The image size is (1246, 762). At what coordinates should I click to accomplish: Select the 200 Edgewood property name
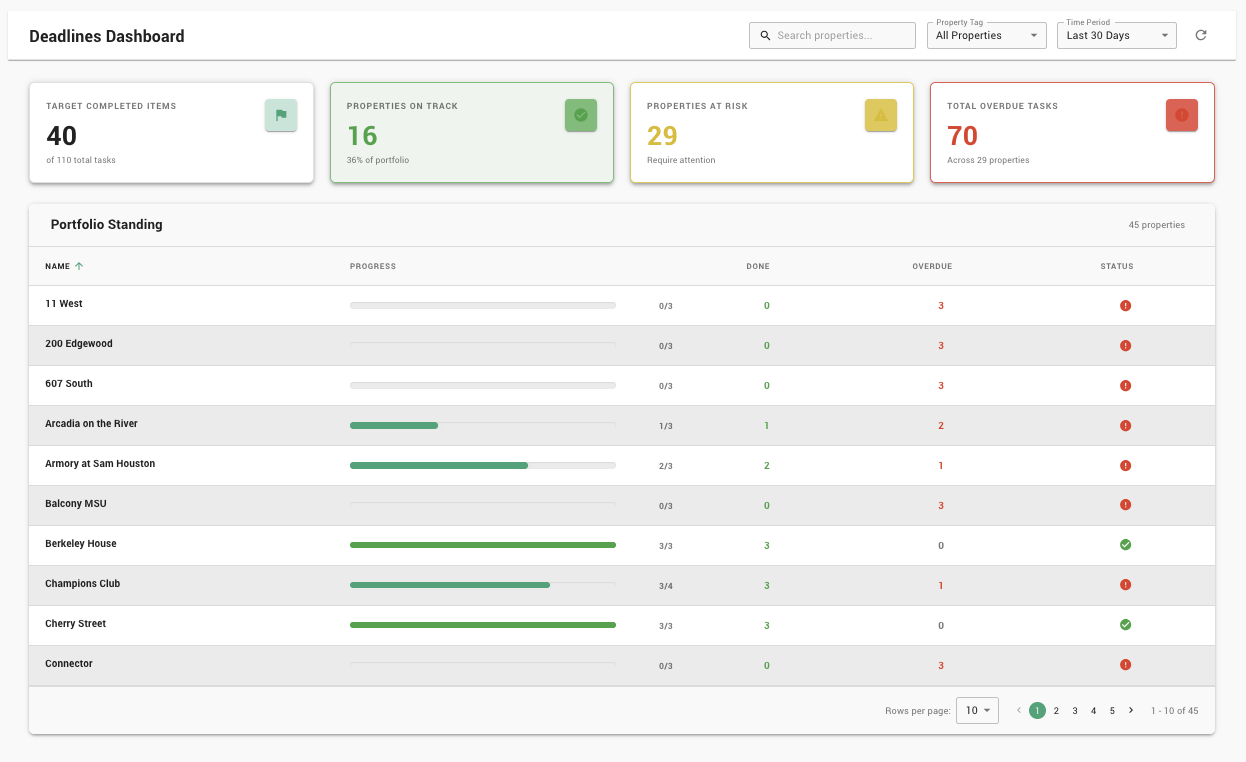click(x=79, y=343)
